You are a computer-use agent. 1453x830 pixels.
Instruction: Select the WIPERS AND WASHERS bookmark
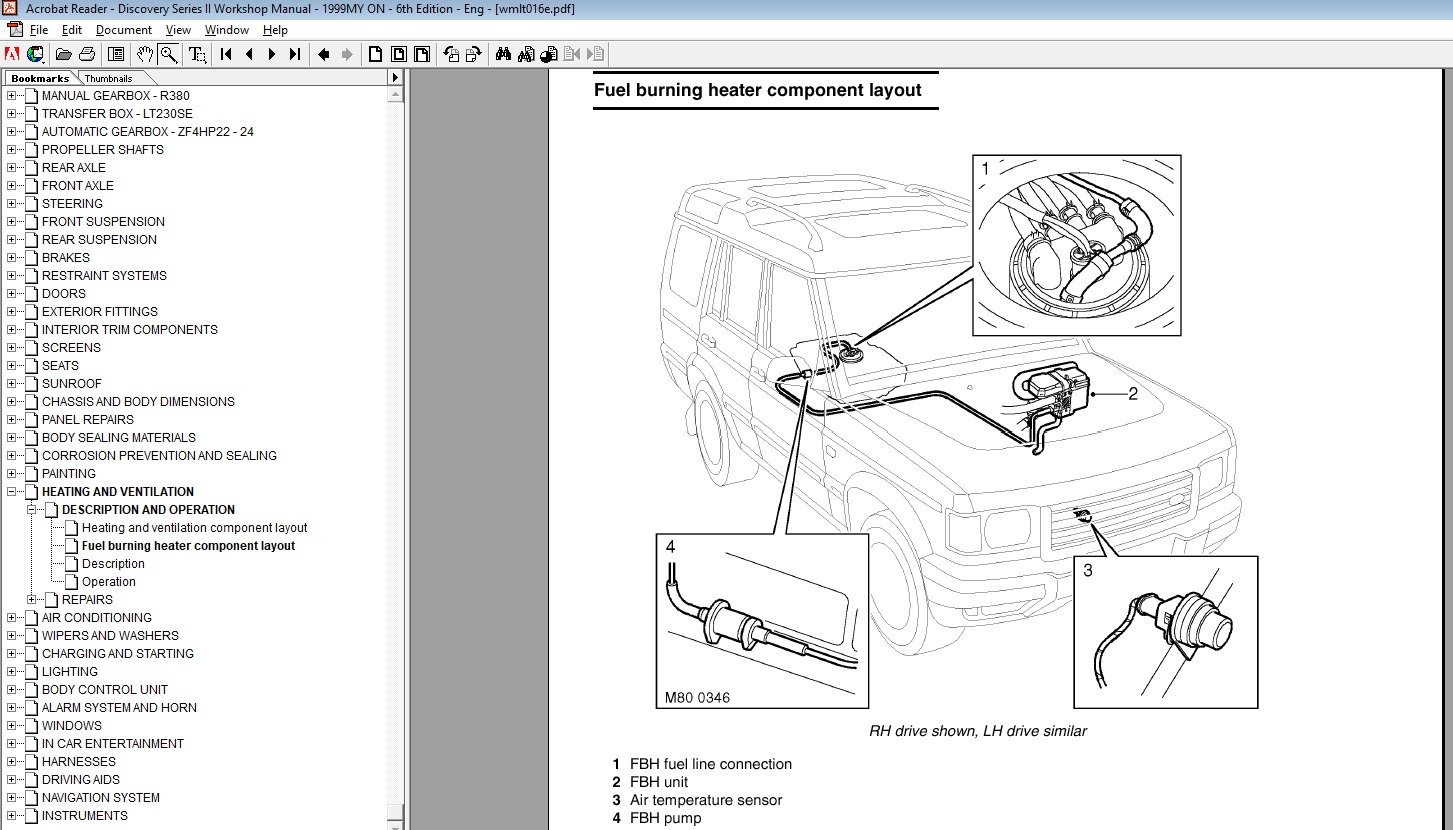(110, 636)
